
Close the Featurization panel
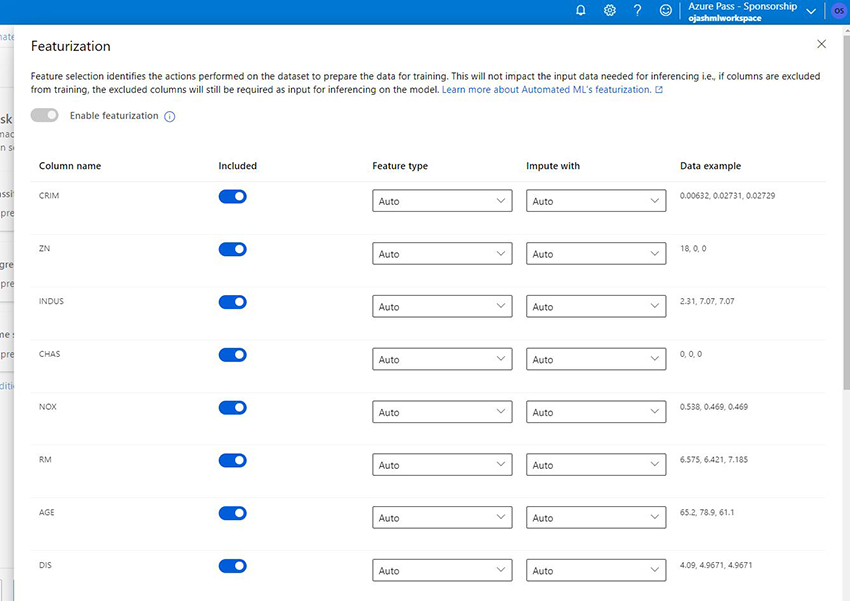[822, 44]
